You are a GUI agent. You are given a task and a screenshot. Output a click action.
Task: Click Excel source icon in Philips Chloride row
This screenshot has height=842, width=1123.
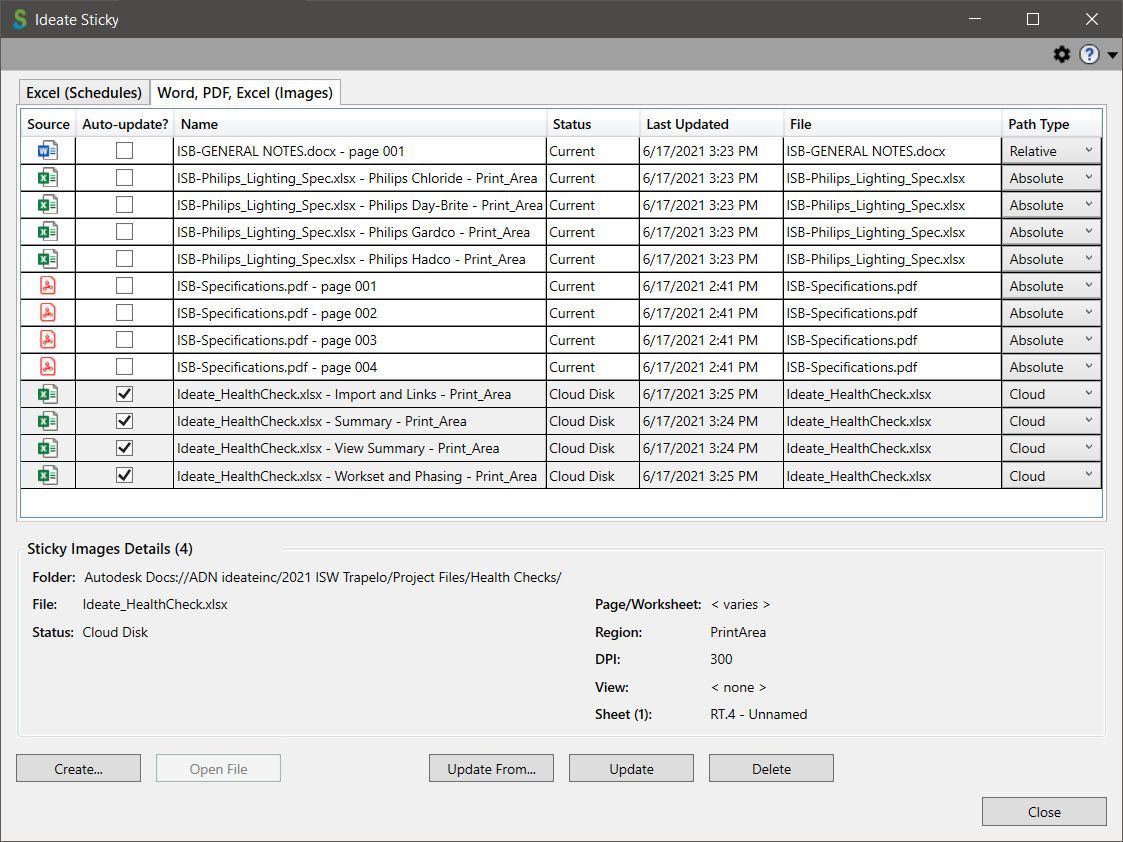[47, 178]
